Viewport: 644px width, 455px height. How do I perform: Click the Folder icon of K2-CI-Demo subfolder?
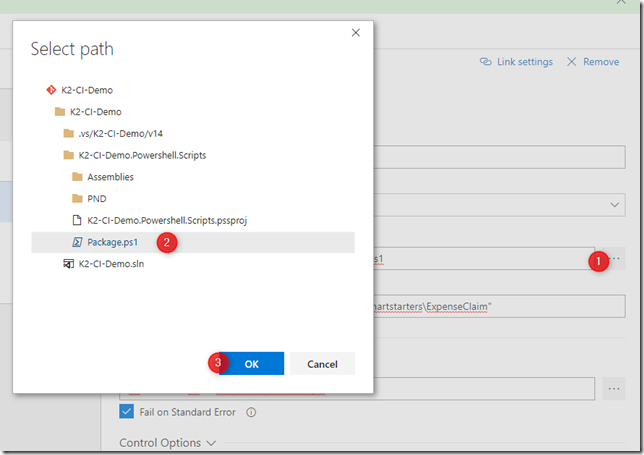[60, 112]
